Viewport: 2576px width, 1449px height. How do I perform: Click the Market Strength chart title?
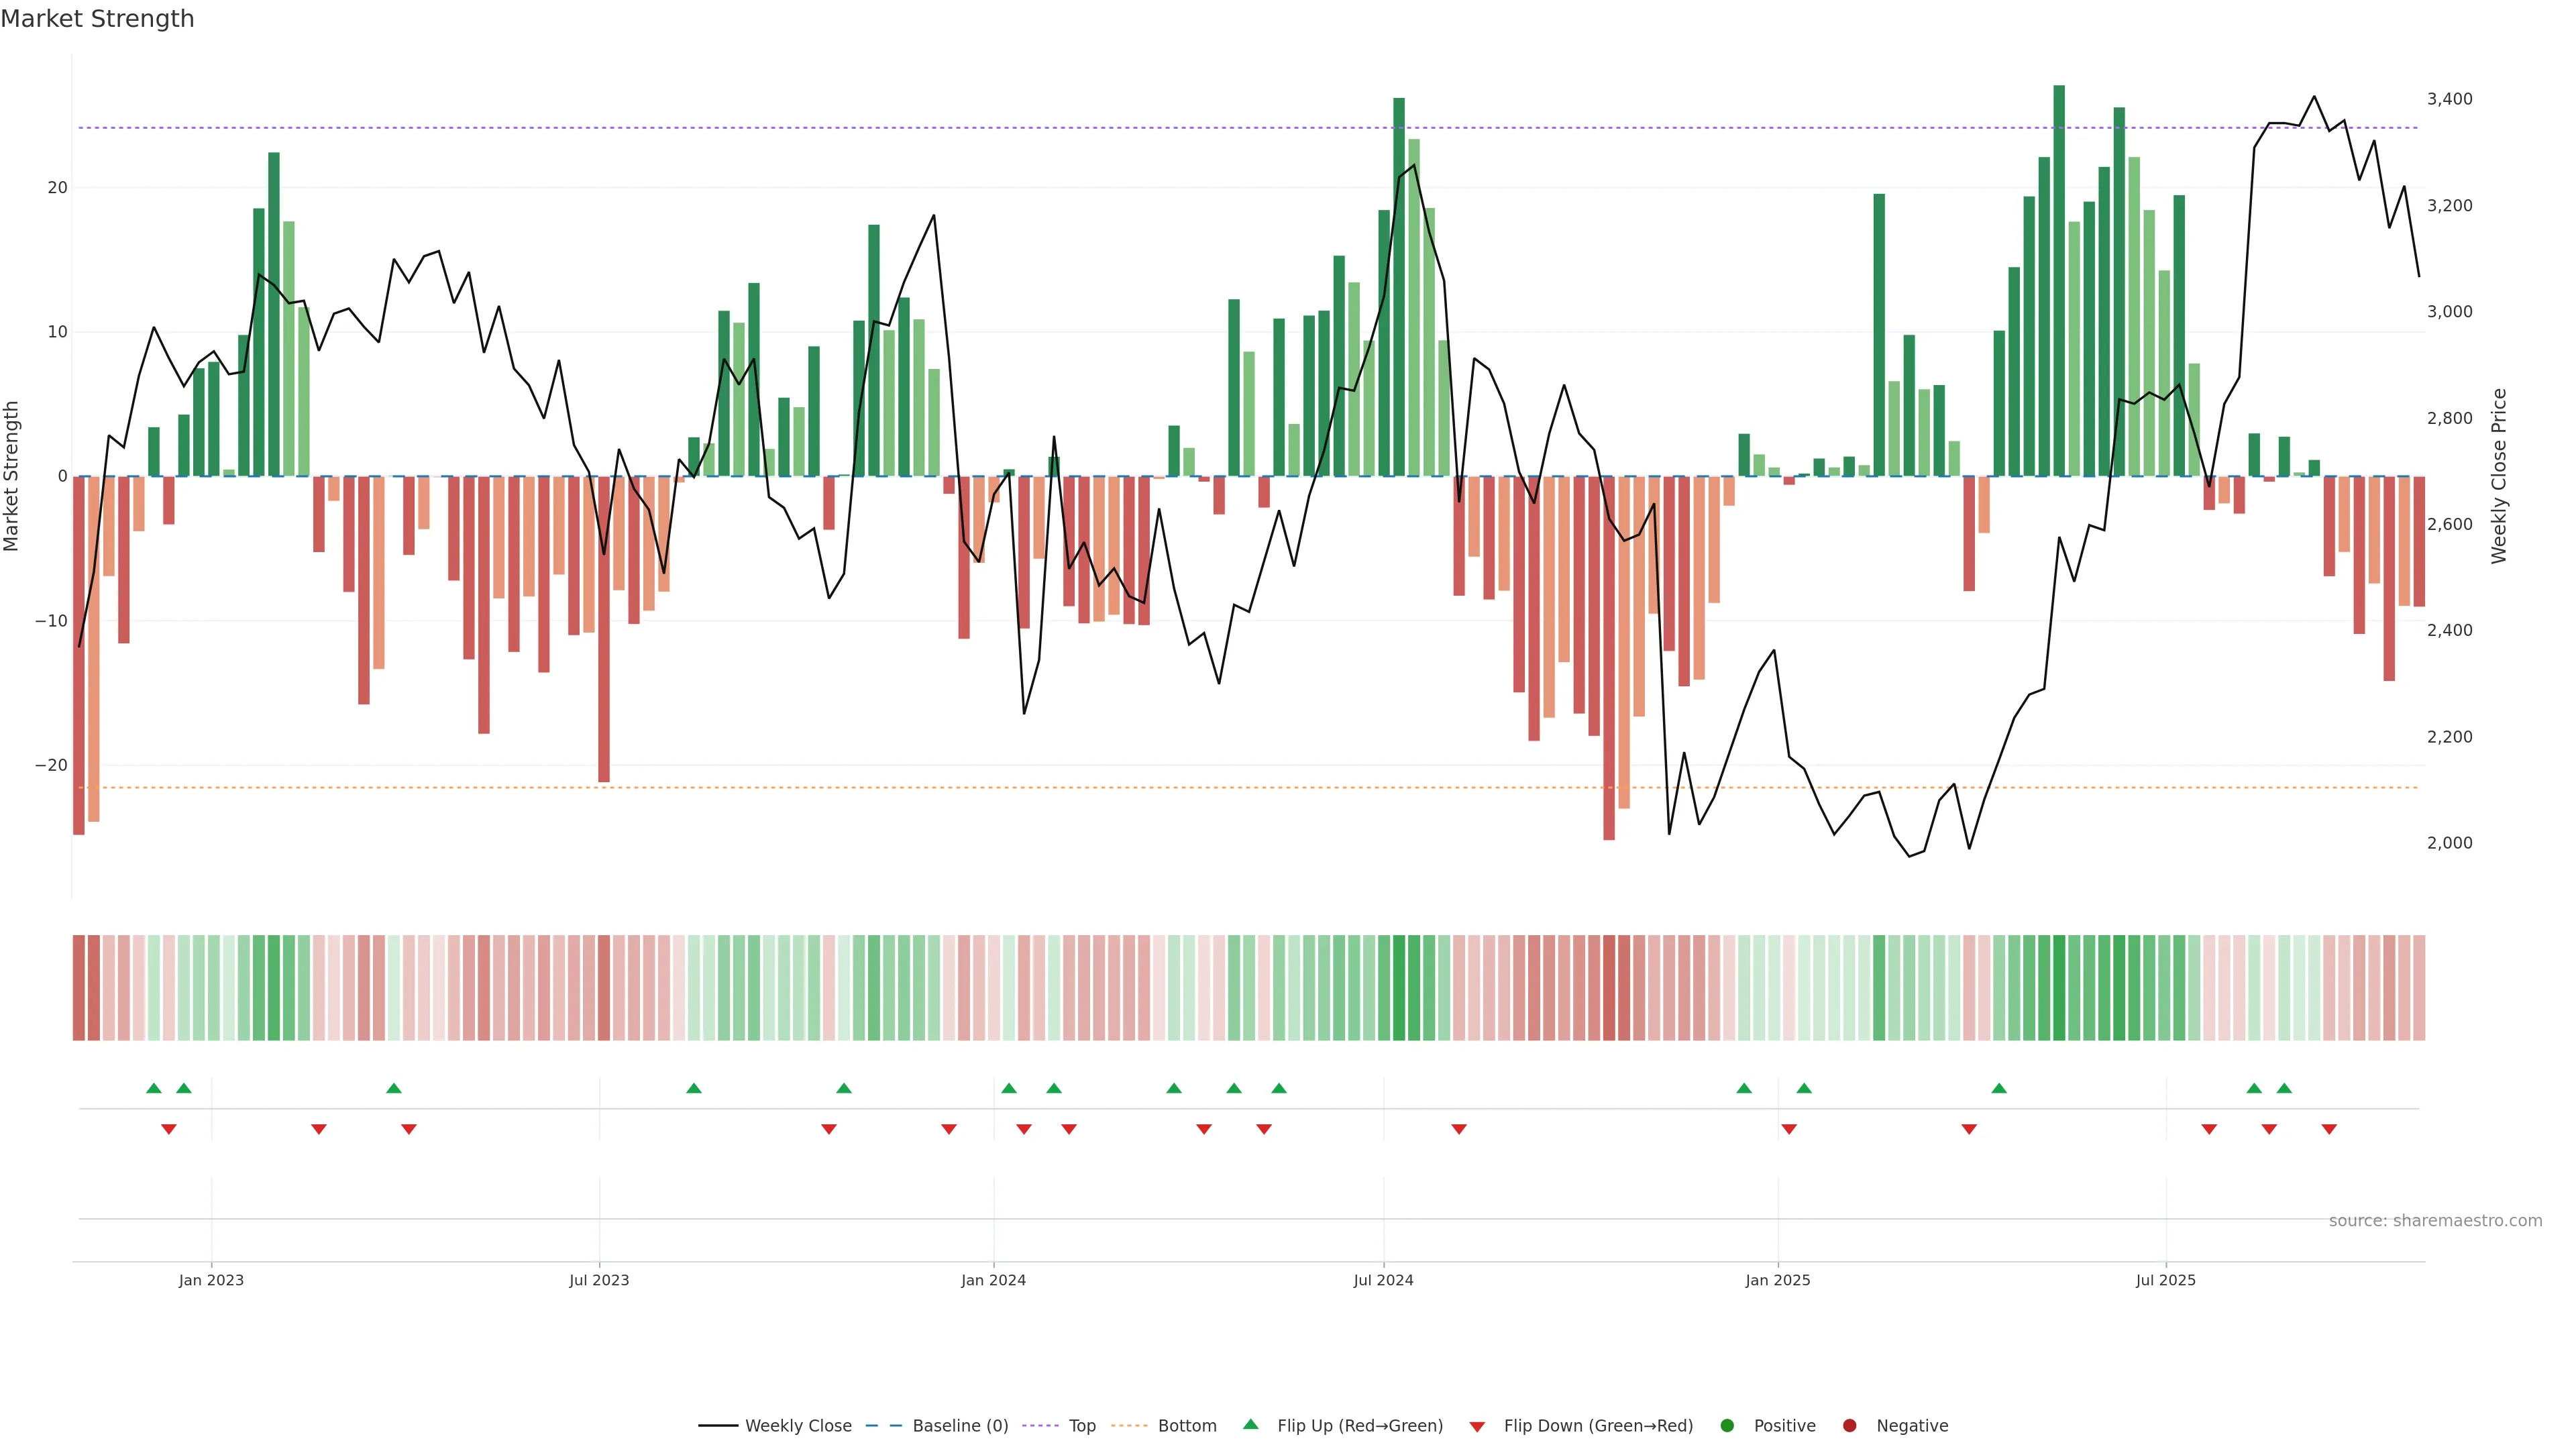pos(97,19)
